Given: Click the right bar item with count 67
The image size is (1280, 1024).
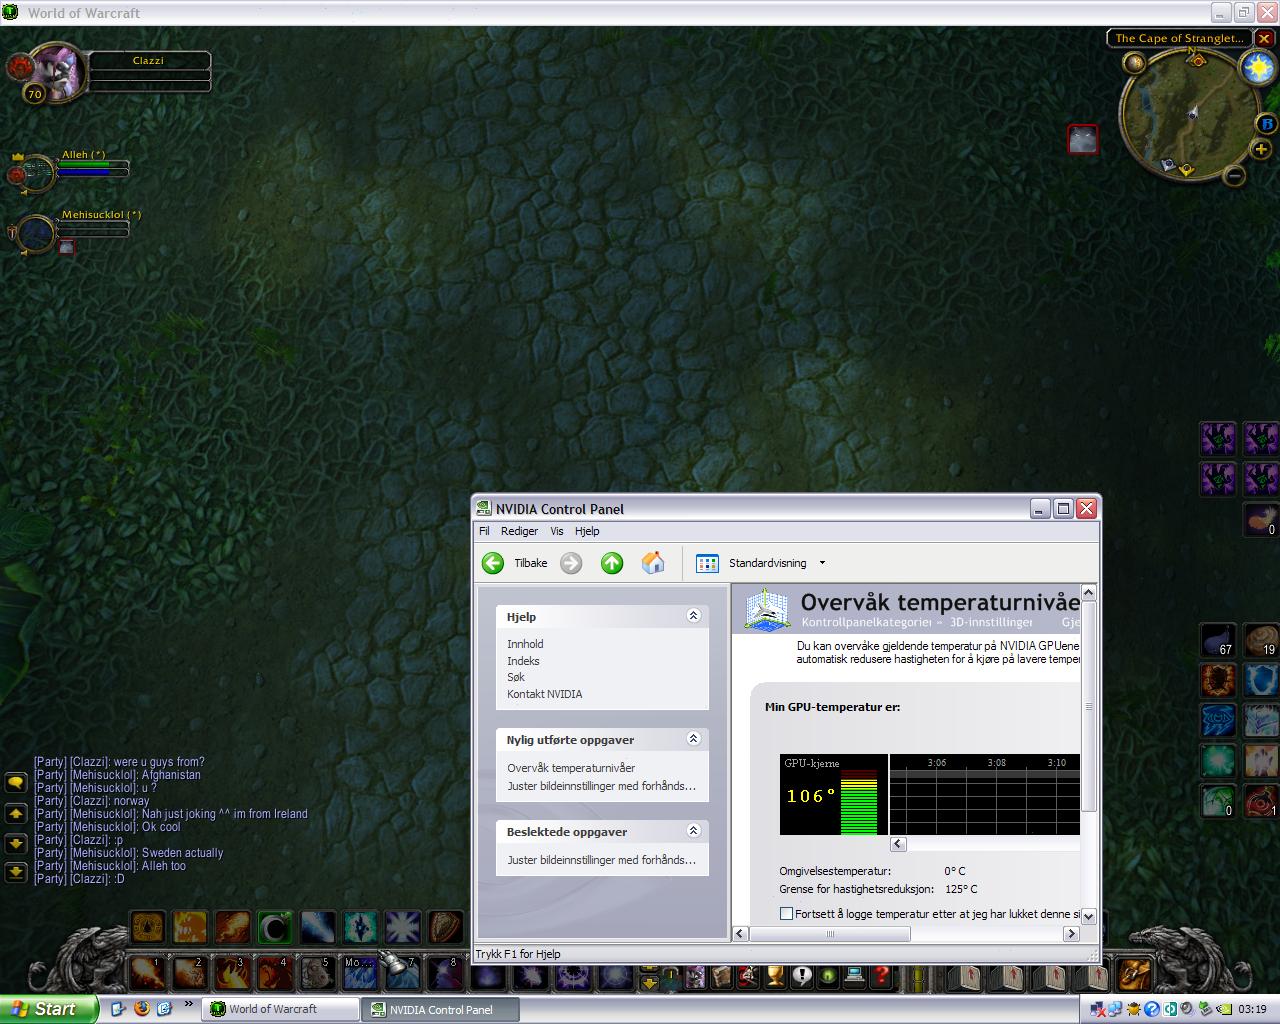Looking at the screenshot, I should pos(1218,640).
